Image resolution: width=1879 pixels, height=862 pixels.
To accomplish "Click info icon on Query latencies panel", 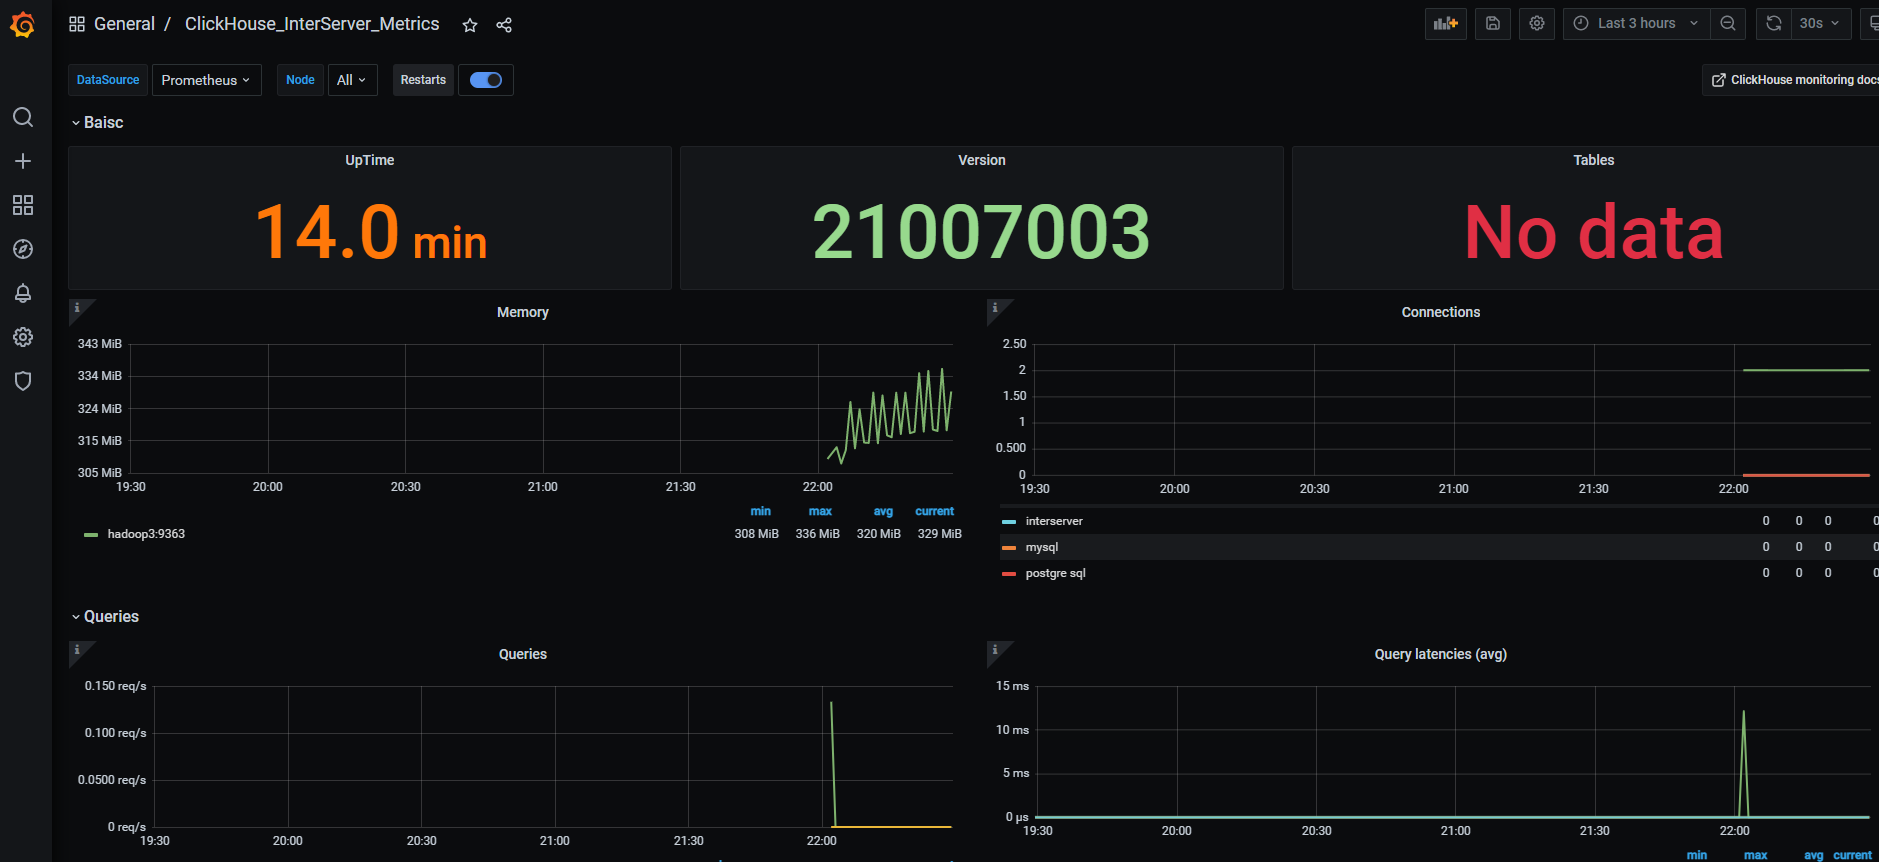I will tap(995, 650).
